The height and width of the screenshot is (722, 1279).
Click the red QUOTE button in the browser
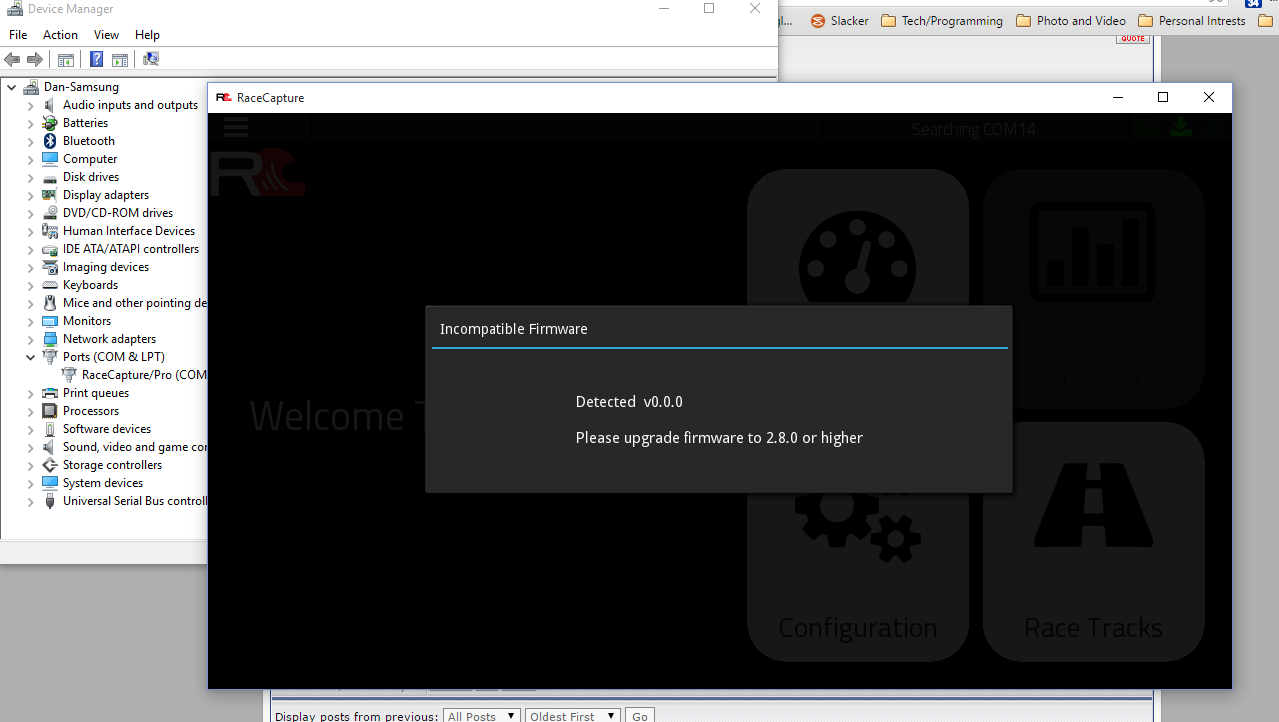pyautogui.click(x=1133, y=39)
